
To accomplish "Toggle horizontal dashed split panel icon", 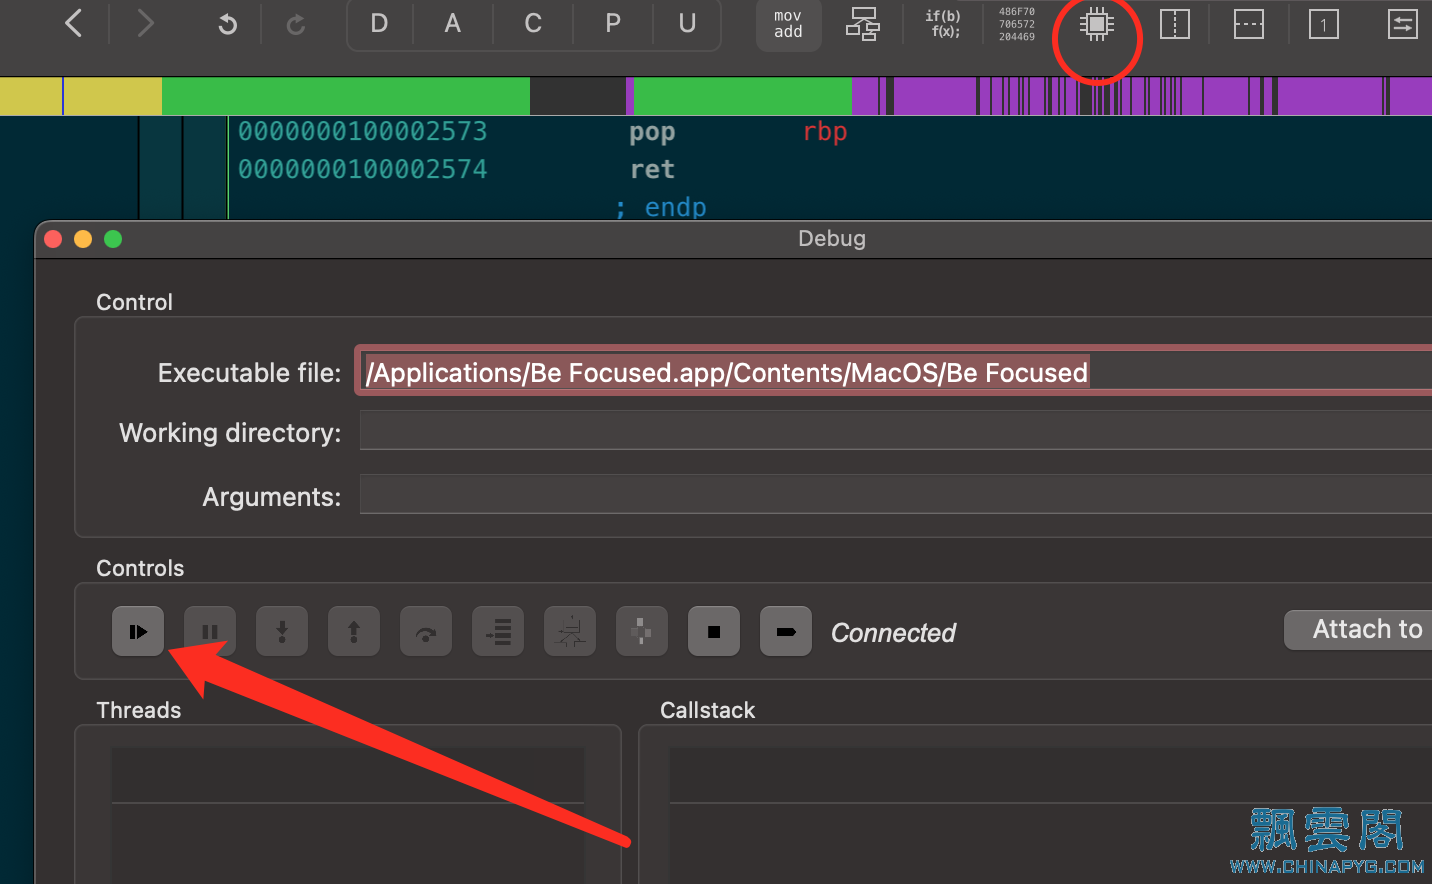I will point(1249,24).
